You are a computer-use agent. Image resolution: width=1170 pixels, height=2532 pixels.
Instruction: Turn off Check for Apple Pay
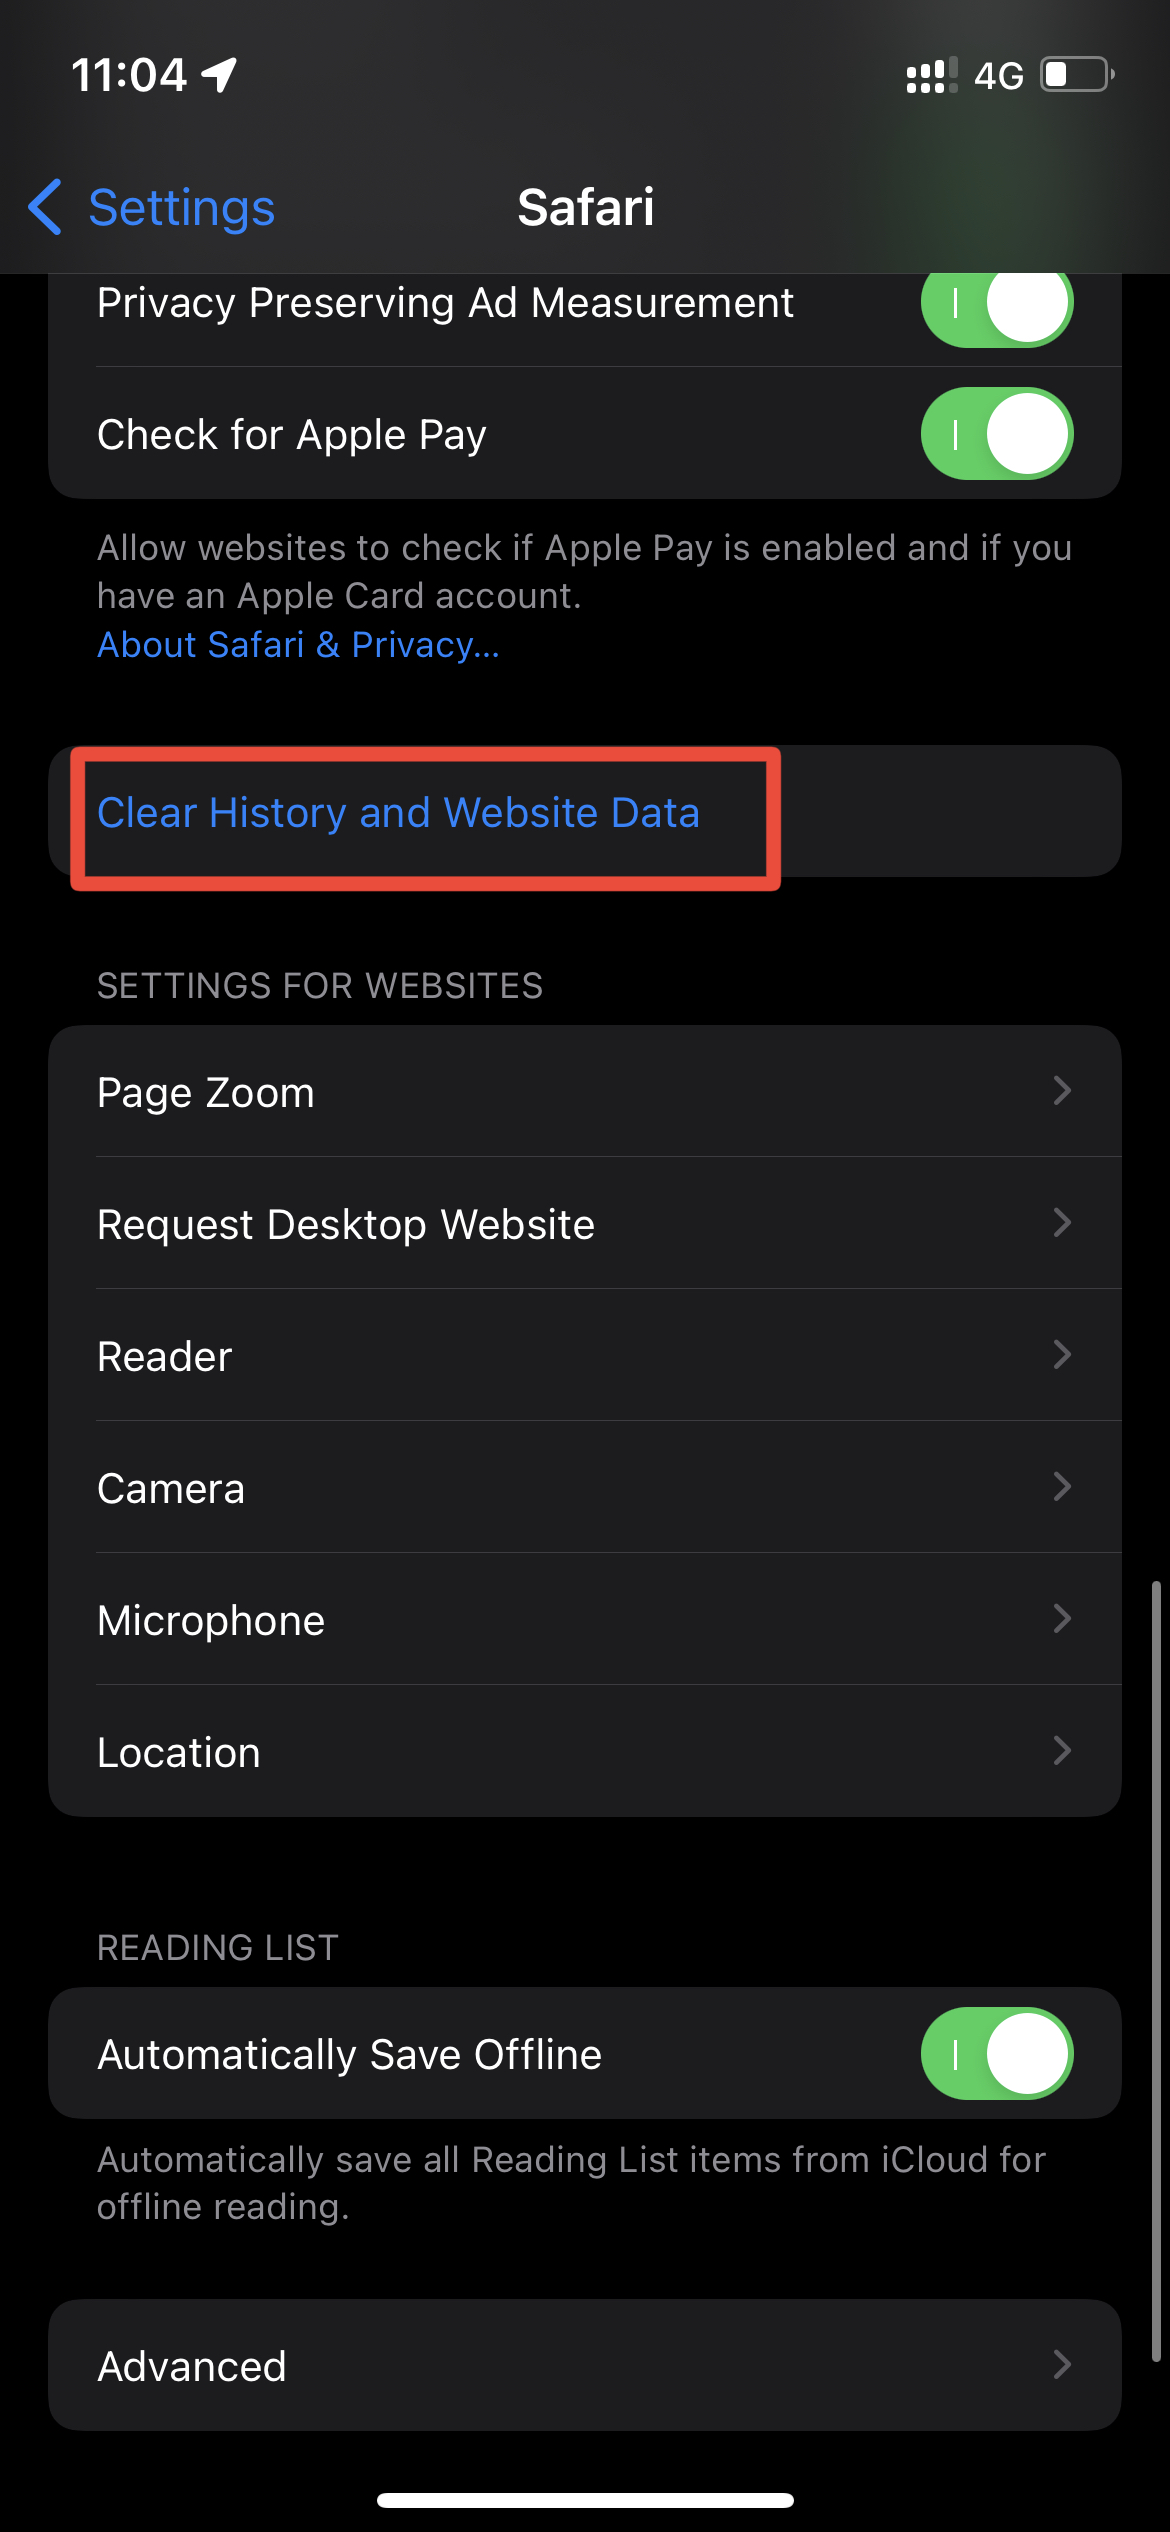(x=997, y=434)
